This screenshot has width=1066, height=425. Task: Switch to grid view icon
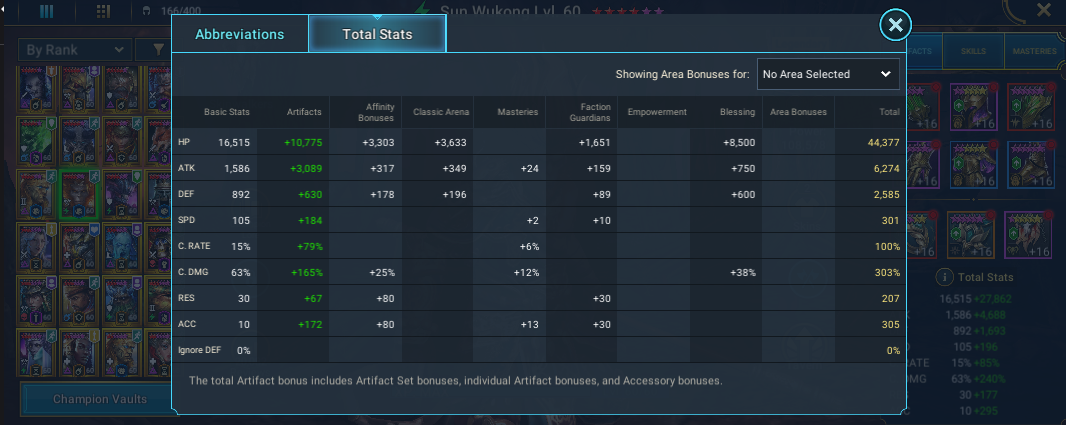(x=103, y=11)
